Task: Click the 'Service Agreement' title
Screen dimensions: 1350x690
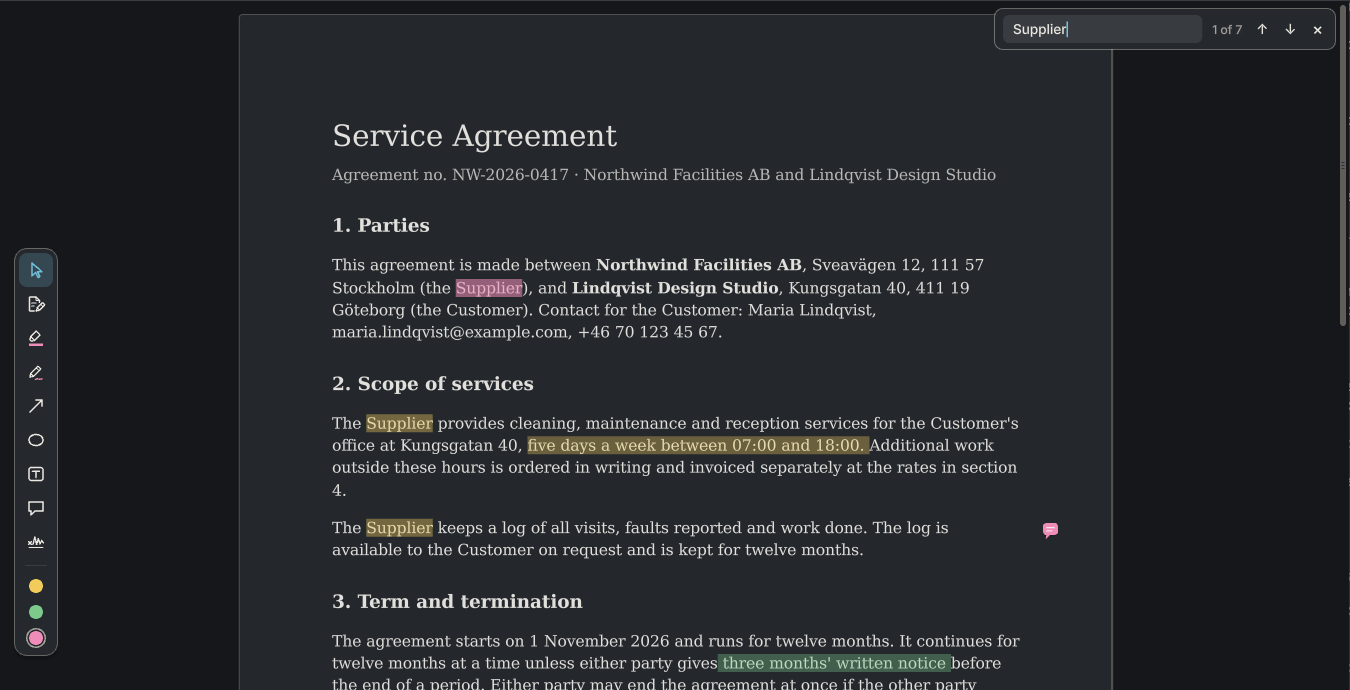Action: click(x=474, y=136)
